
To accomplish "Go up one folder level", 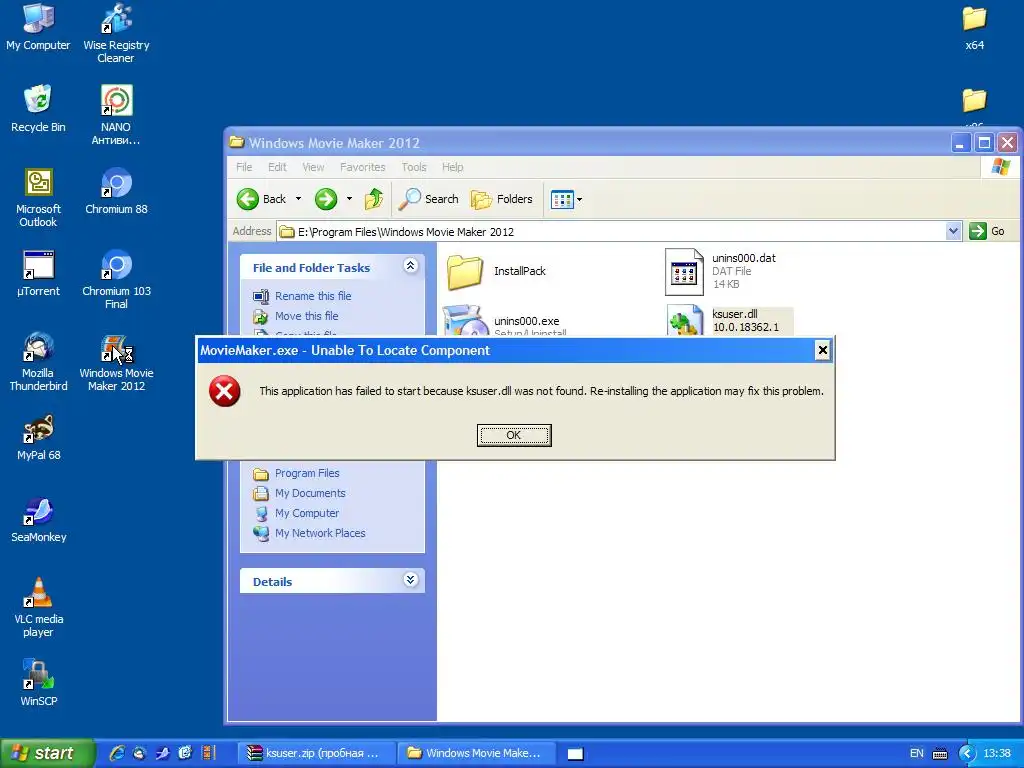I will click(x=374, y=199).
